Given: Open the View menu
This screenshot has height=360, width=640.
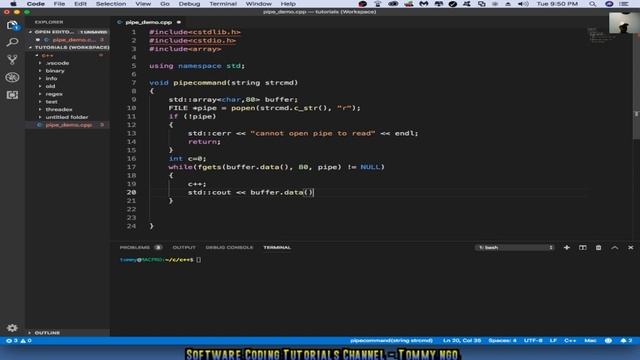Looking at the screenshot, I should click(143, 4).
